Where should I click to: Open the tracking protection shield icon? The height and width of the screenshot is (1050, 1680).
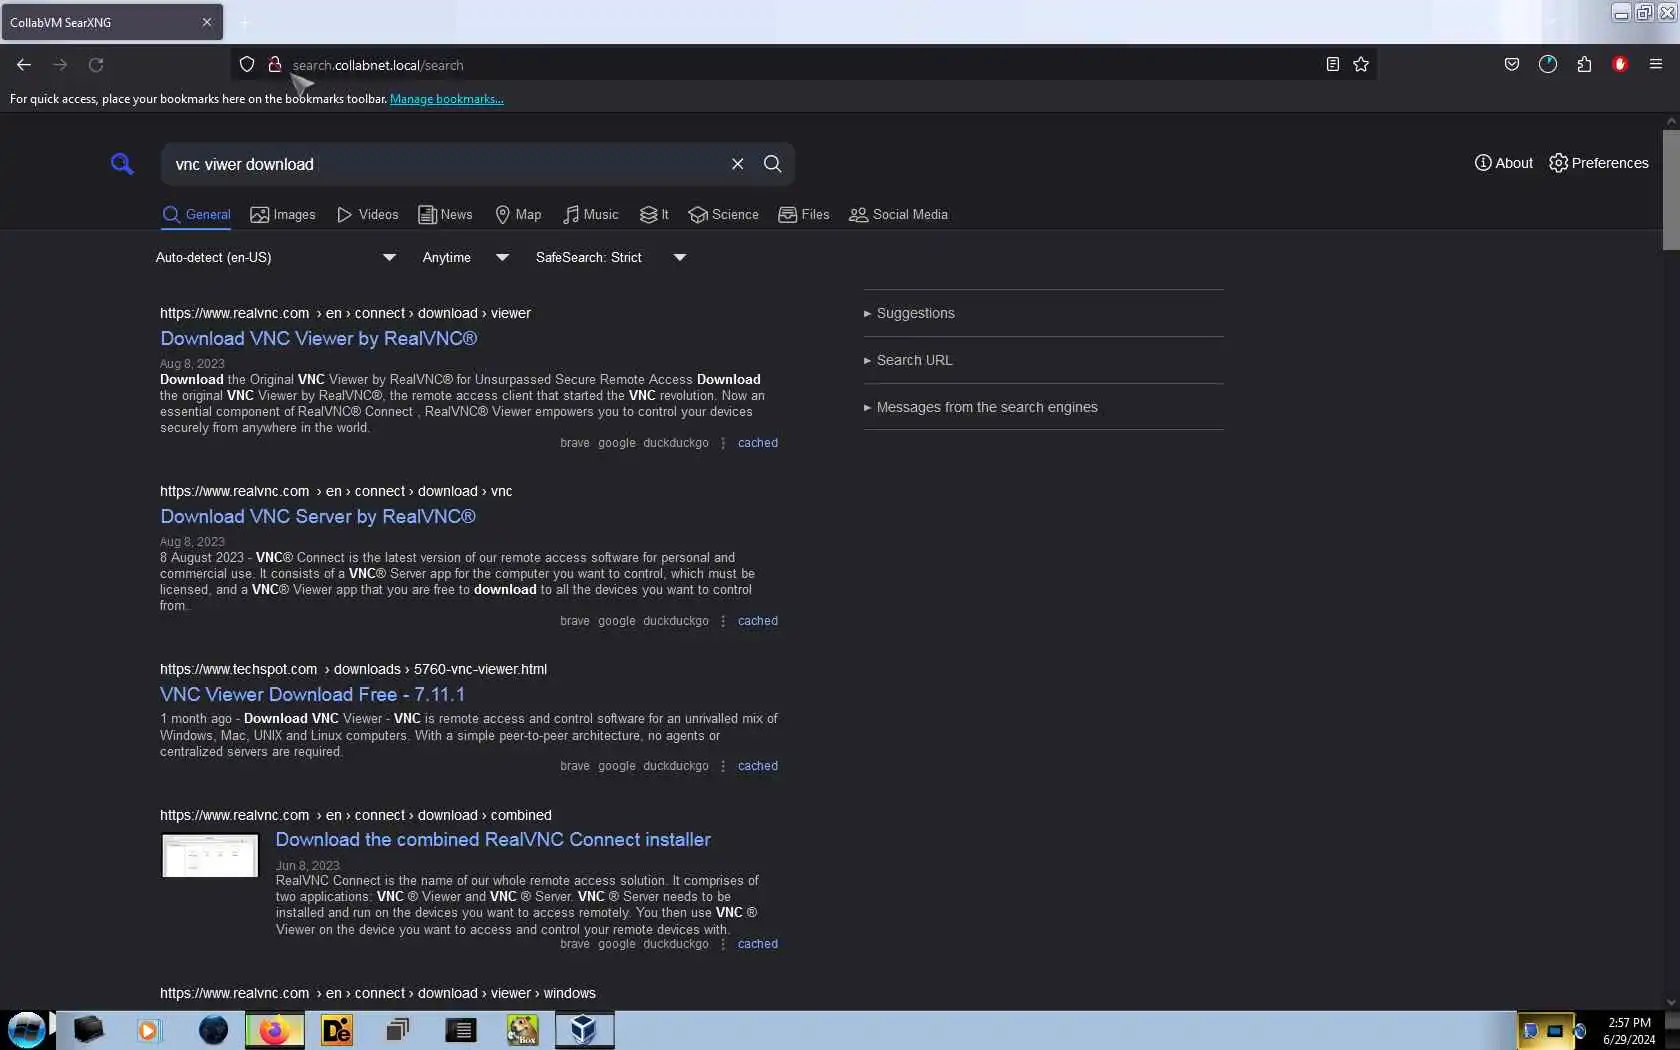tap(247, 65)
